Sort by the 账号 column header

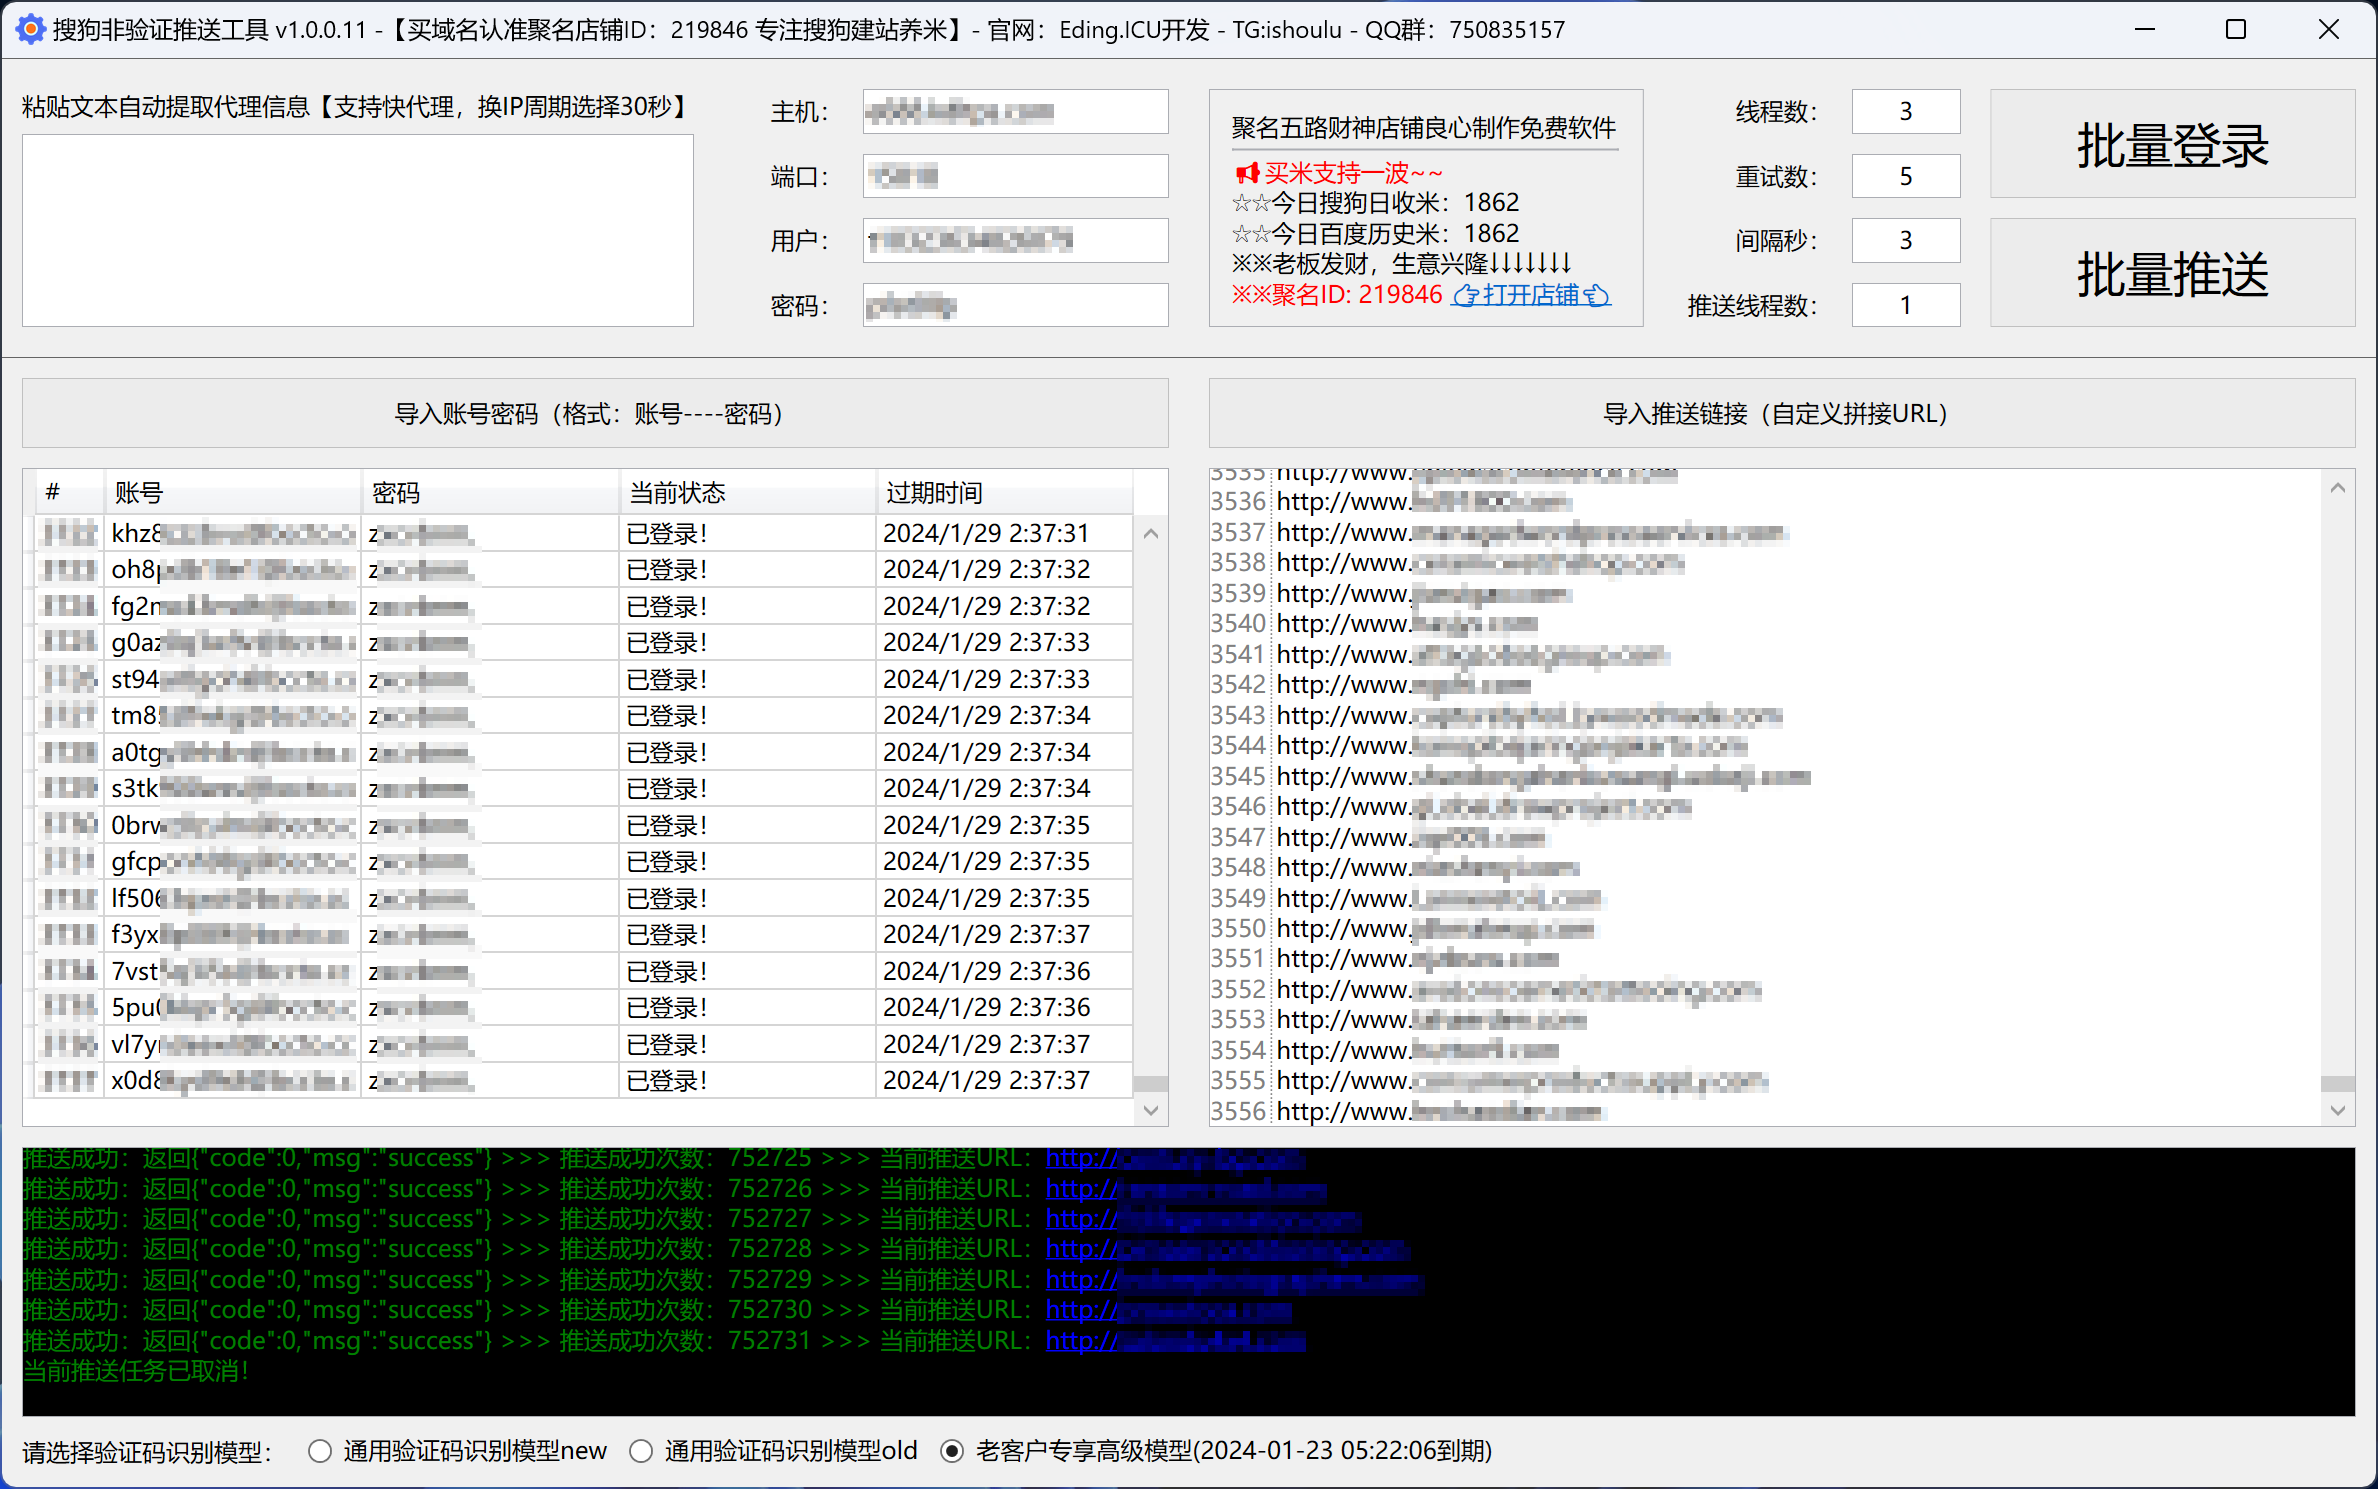tap(233, 492)
